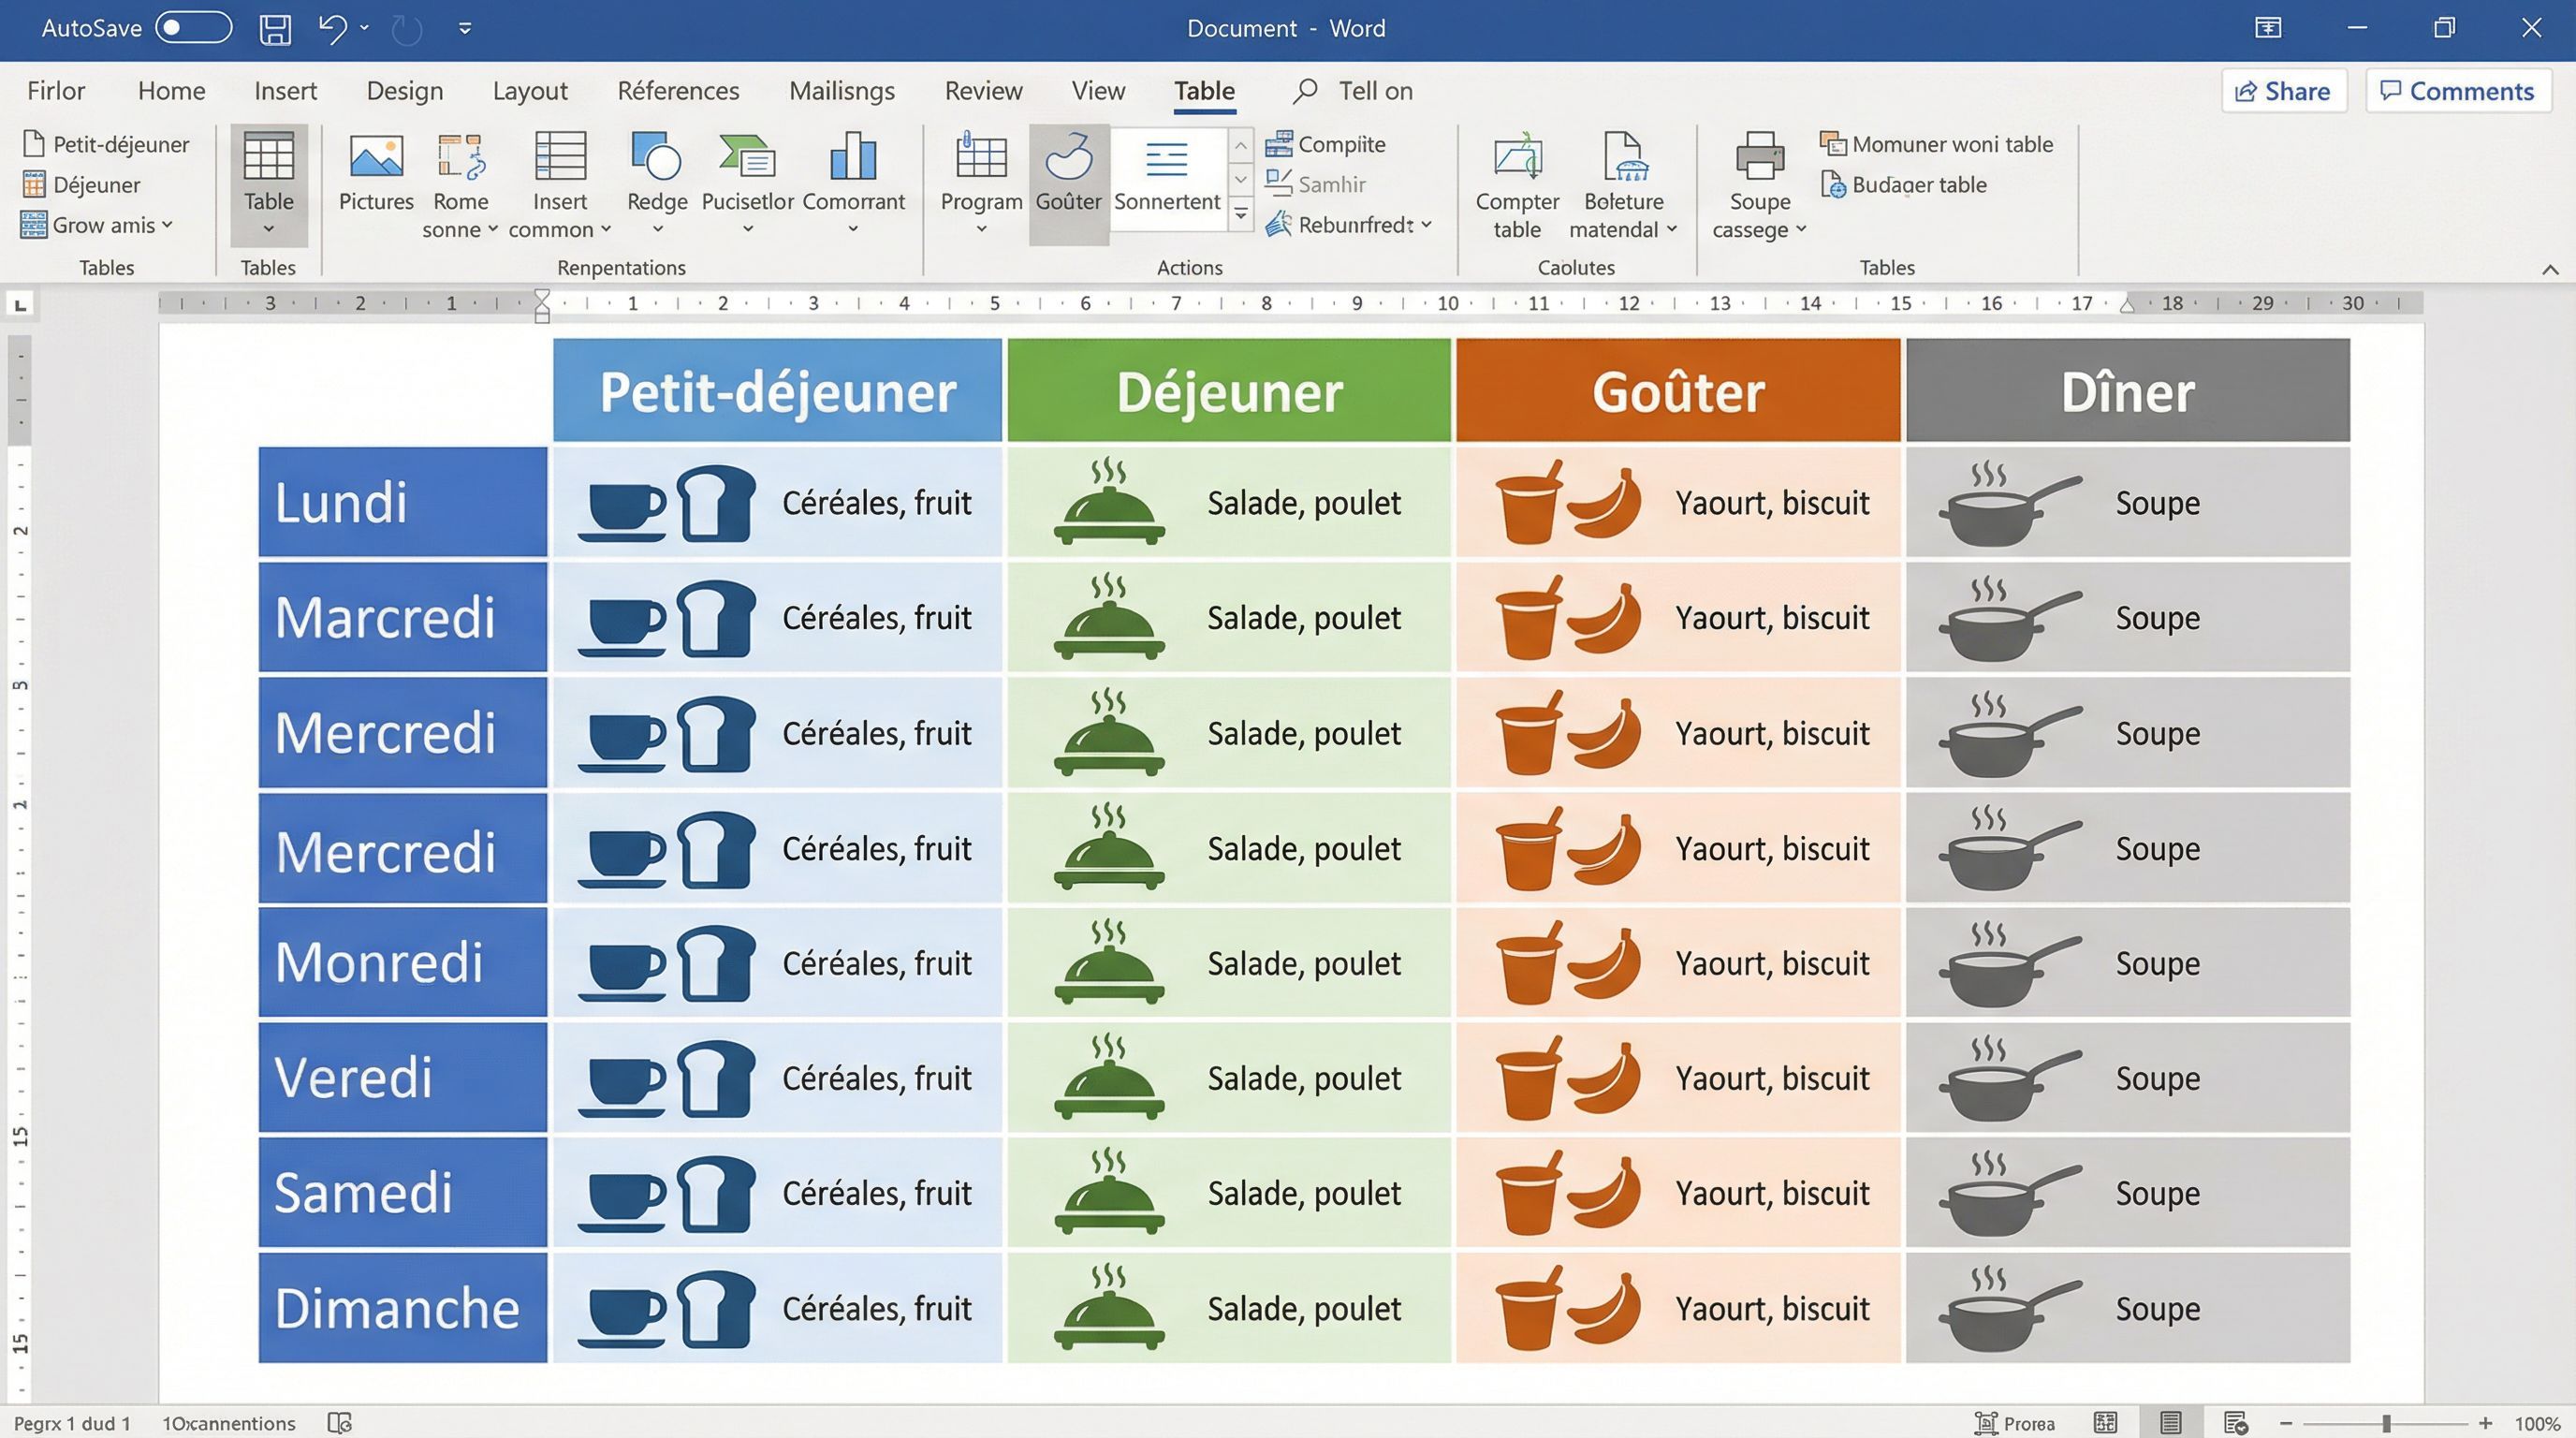This screenshot has height=1438, width=2576.
Task: Click the Share button
Action: [2283, 90]
